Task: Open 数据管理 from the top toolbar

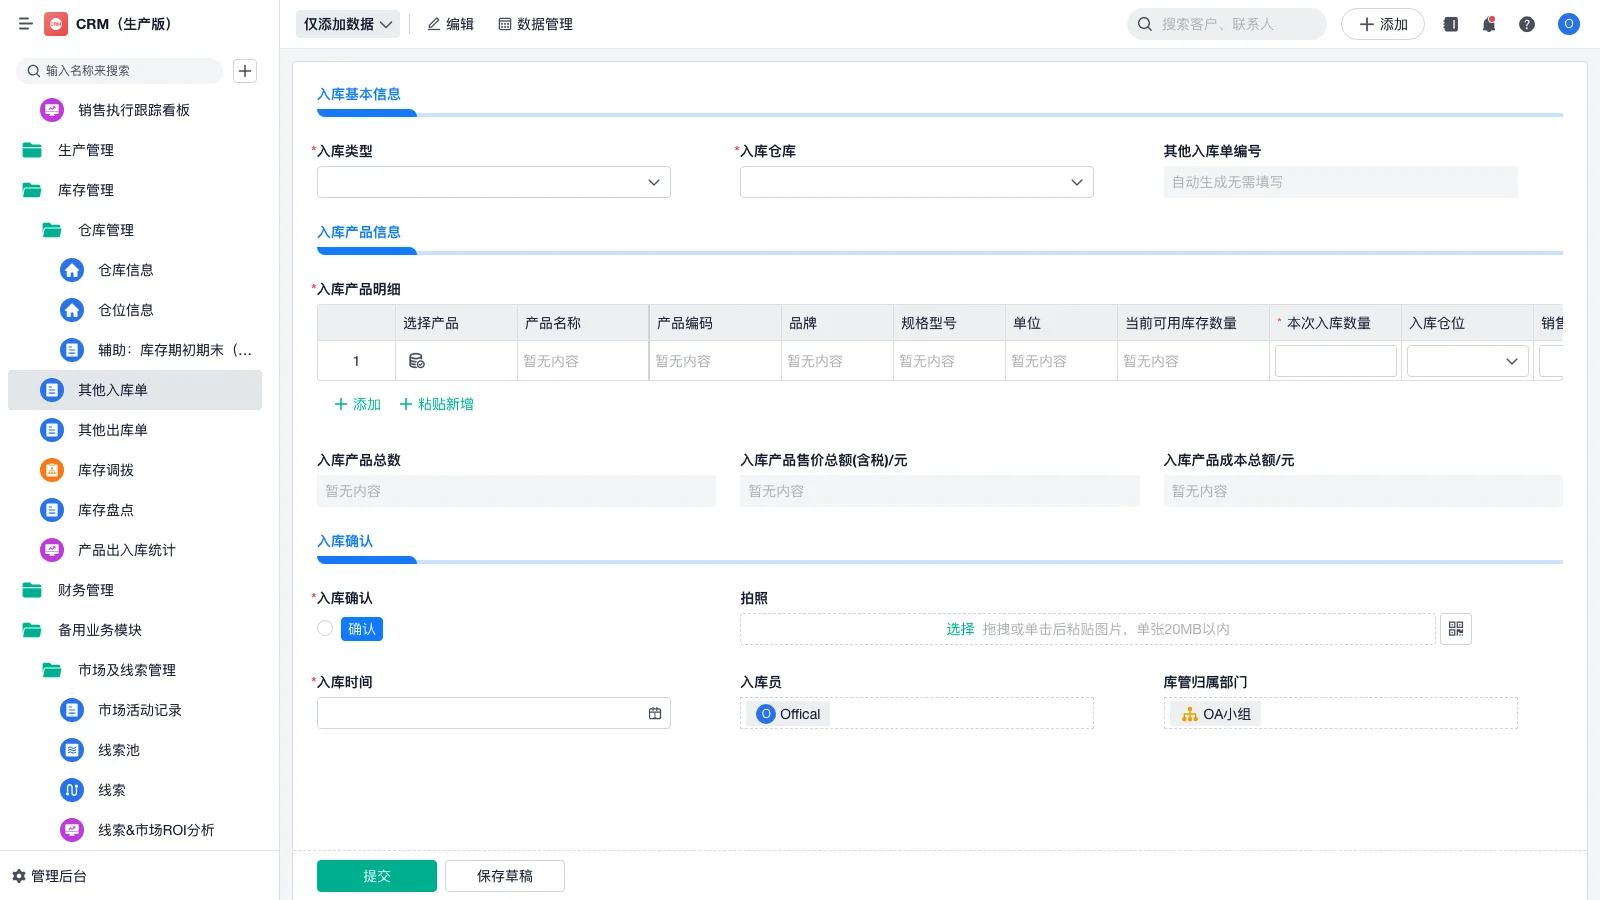Action: click(535, 24)
